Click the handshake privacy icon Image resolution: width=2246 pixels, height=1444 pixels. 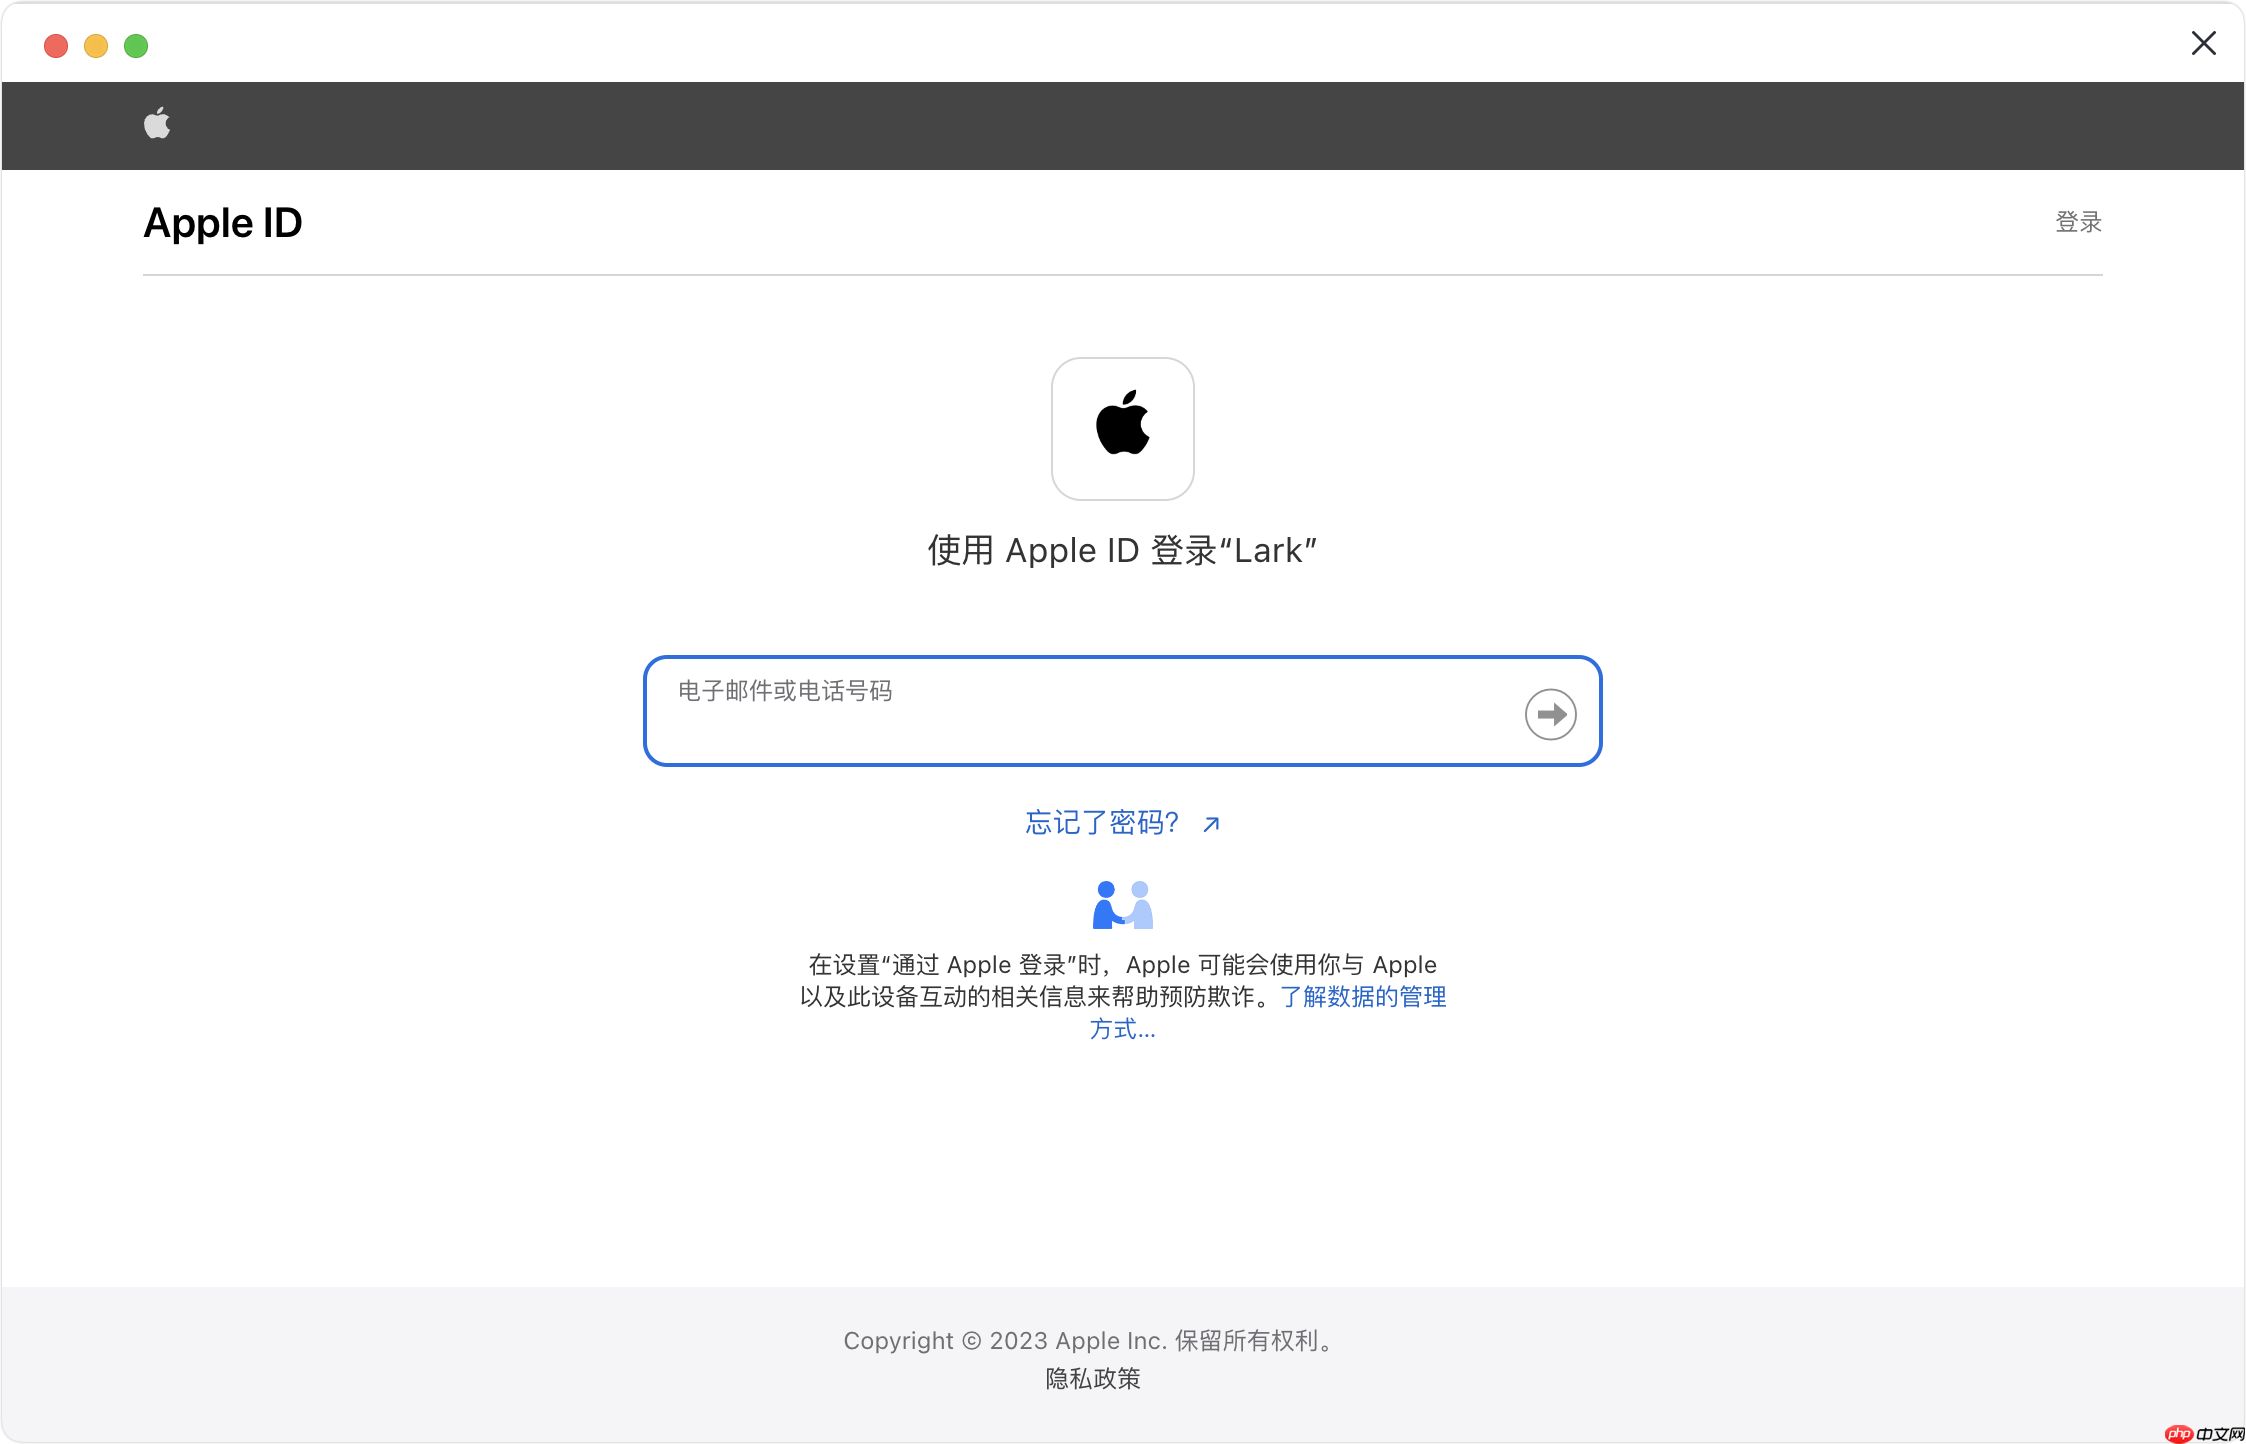[1122, 905]
